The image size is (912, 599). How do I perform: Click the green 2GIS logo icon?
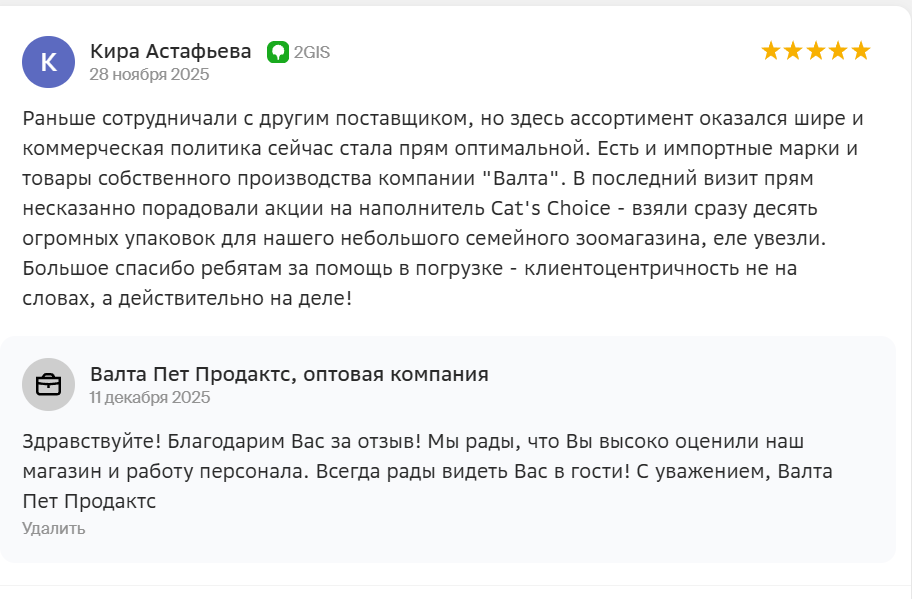(278, 52)
